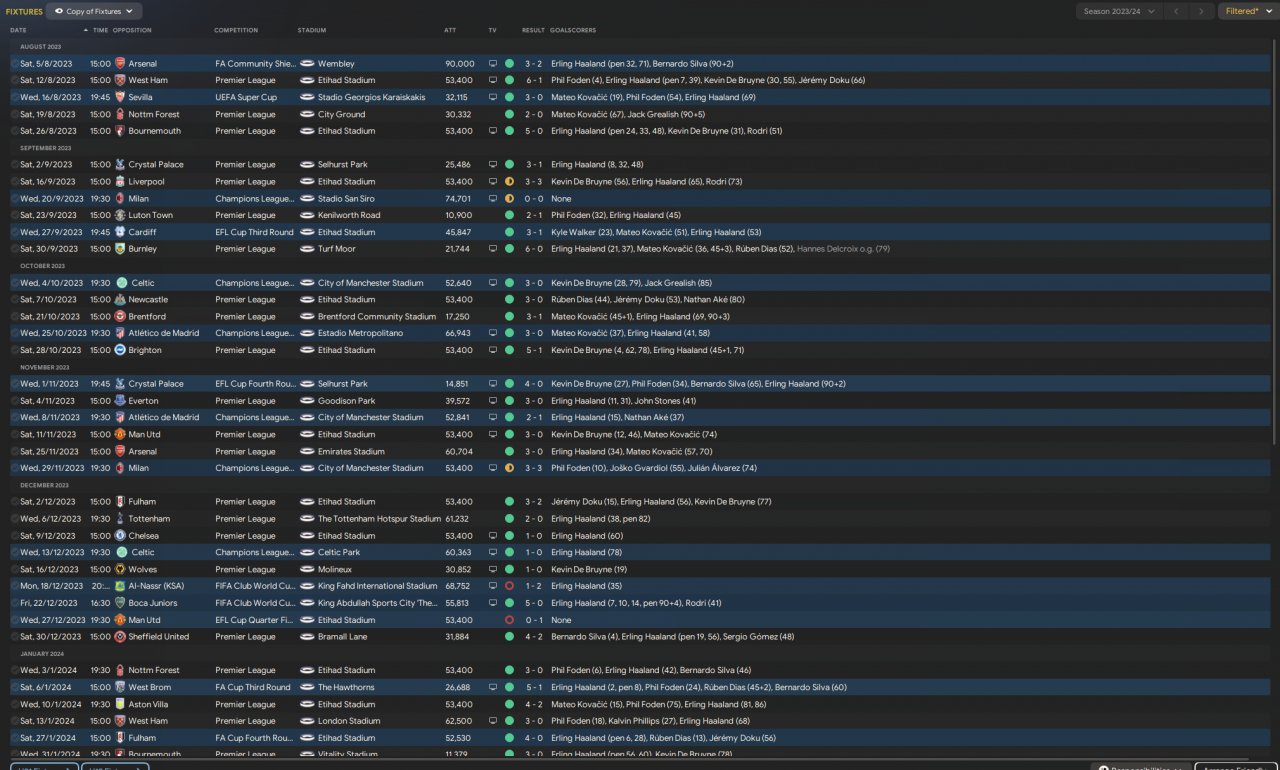Go to the next season with the right arrow
This screenshot has width=1280, height=770.
(x=1201, y=11)
